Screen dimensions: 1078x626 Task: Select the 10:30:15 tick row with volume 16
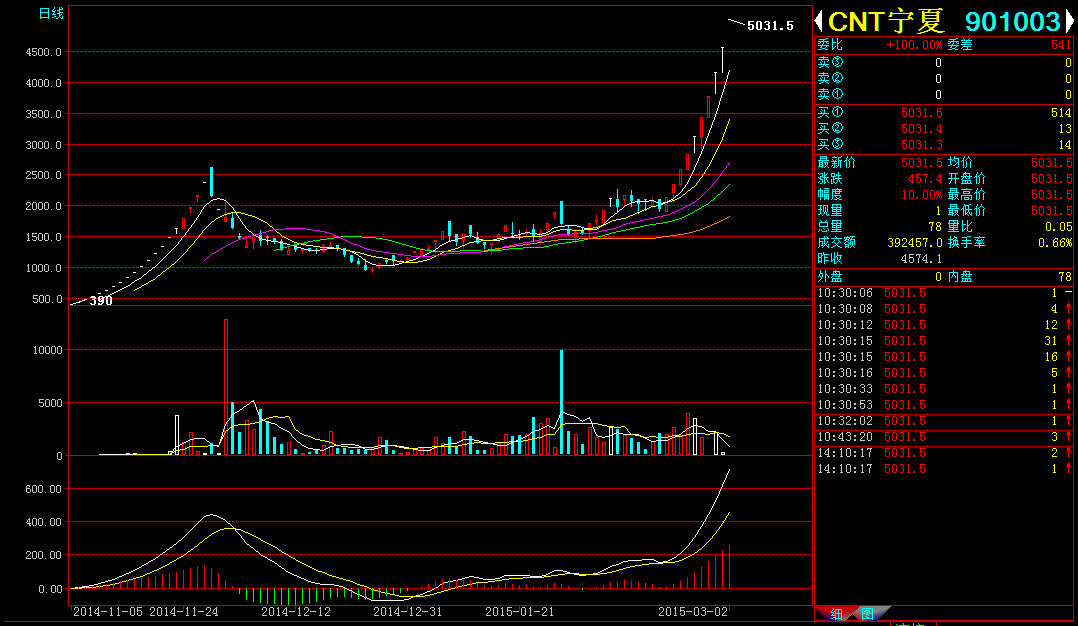(944, 357)
